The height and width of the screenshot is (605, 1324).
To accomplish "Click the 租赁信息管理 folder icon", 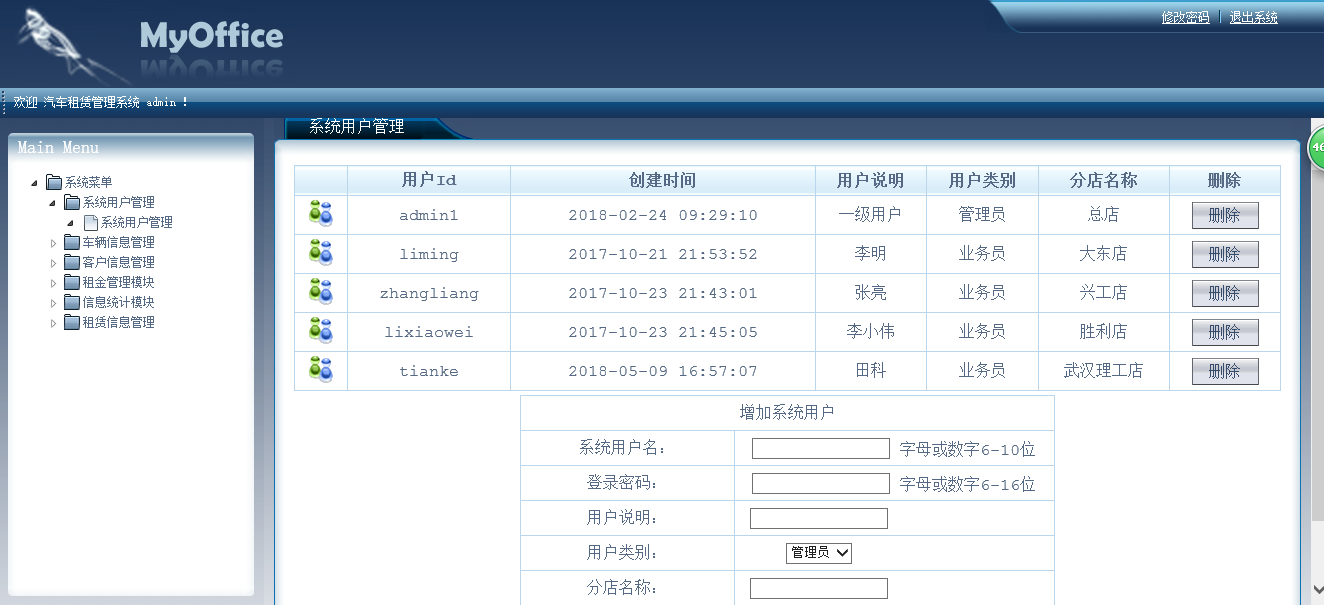I will point(72,322).
